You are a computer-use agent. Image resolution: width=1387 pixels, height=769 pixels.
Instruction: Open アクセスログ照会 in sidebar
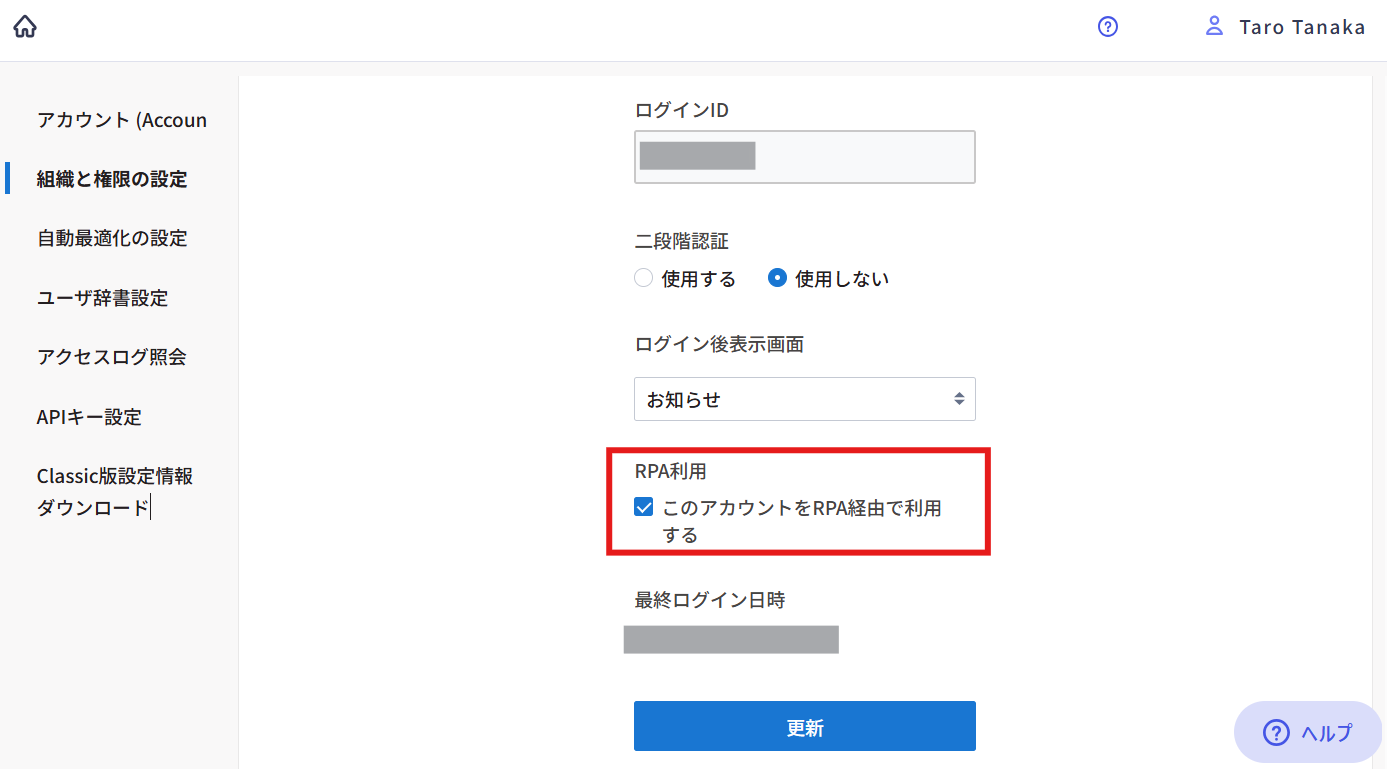(x=111, y=357)
